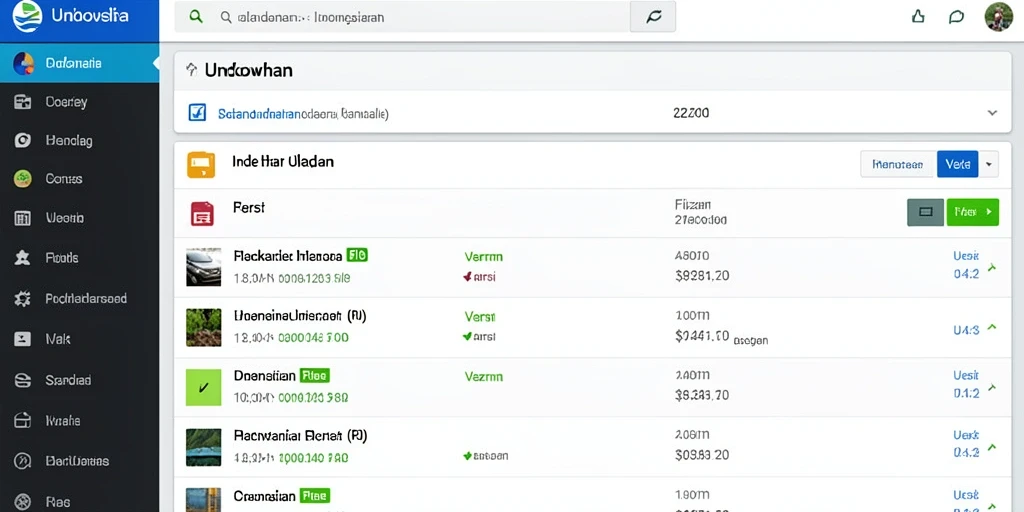Click inside the top search field

pos(402,17)
